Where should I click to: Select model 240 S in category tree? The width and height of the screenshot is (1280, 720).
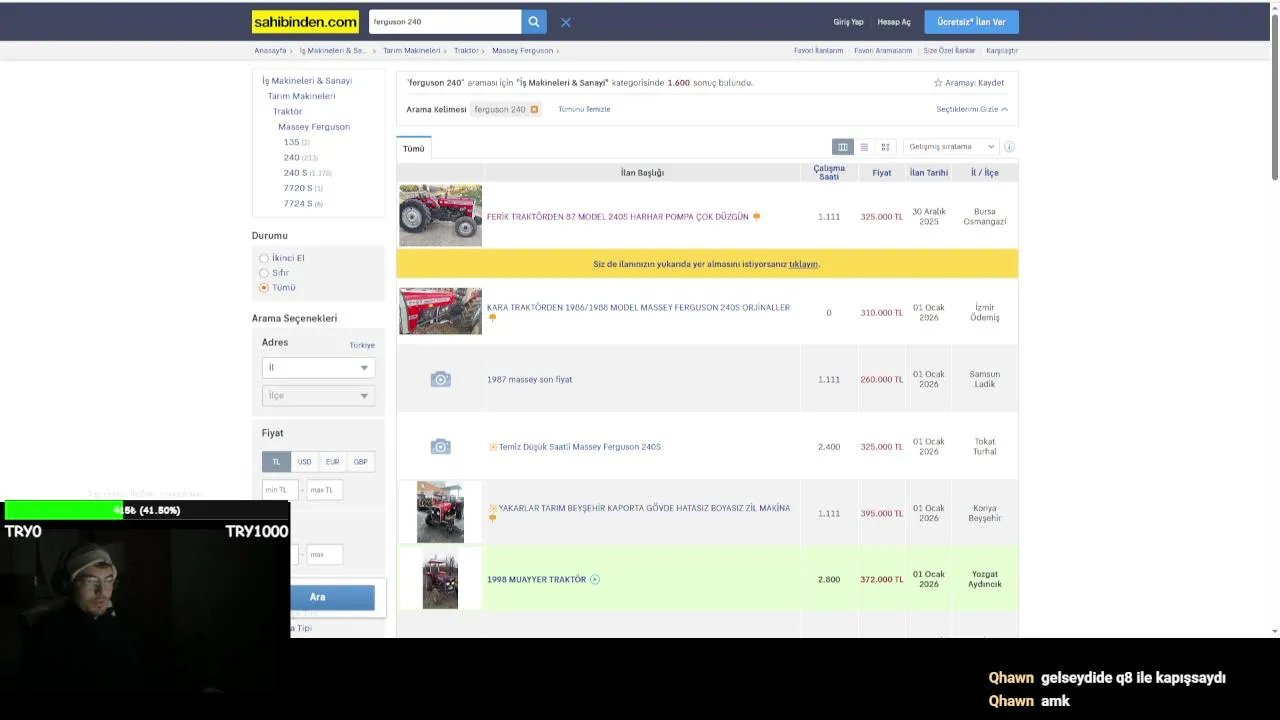coord(295,173)
